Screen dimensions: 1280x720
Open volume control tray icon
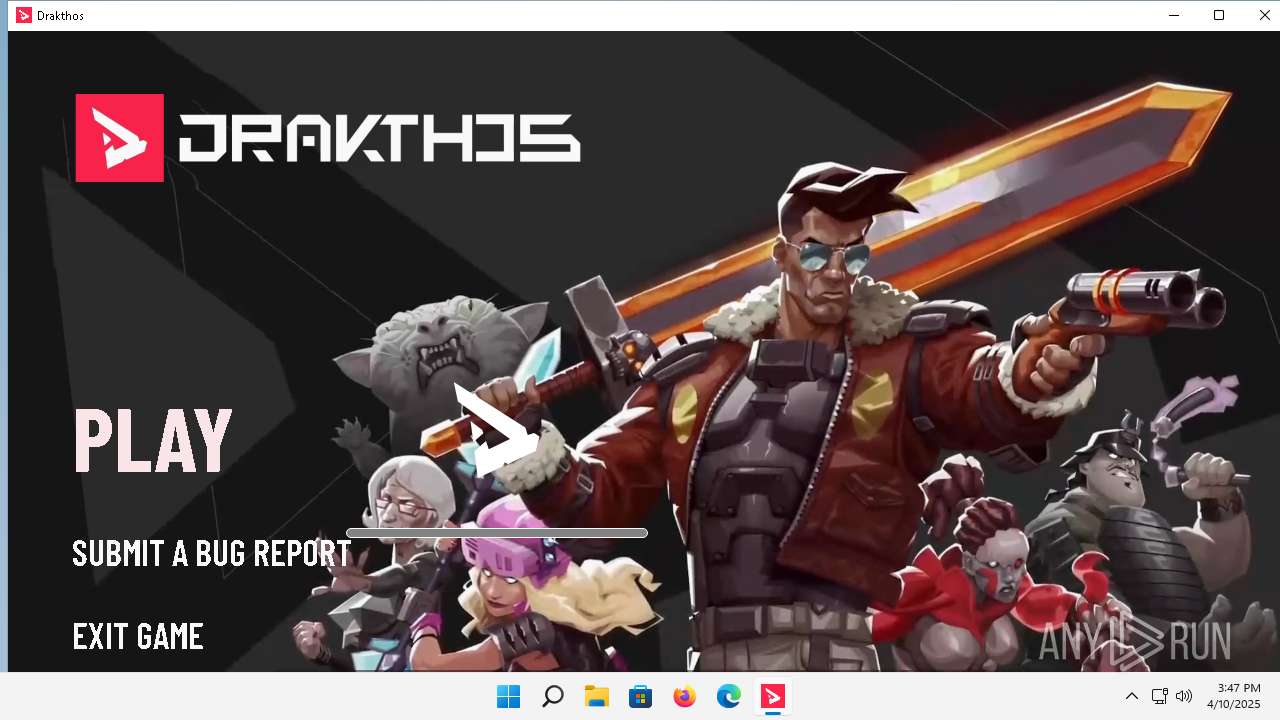tap(1184, 696)
